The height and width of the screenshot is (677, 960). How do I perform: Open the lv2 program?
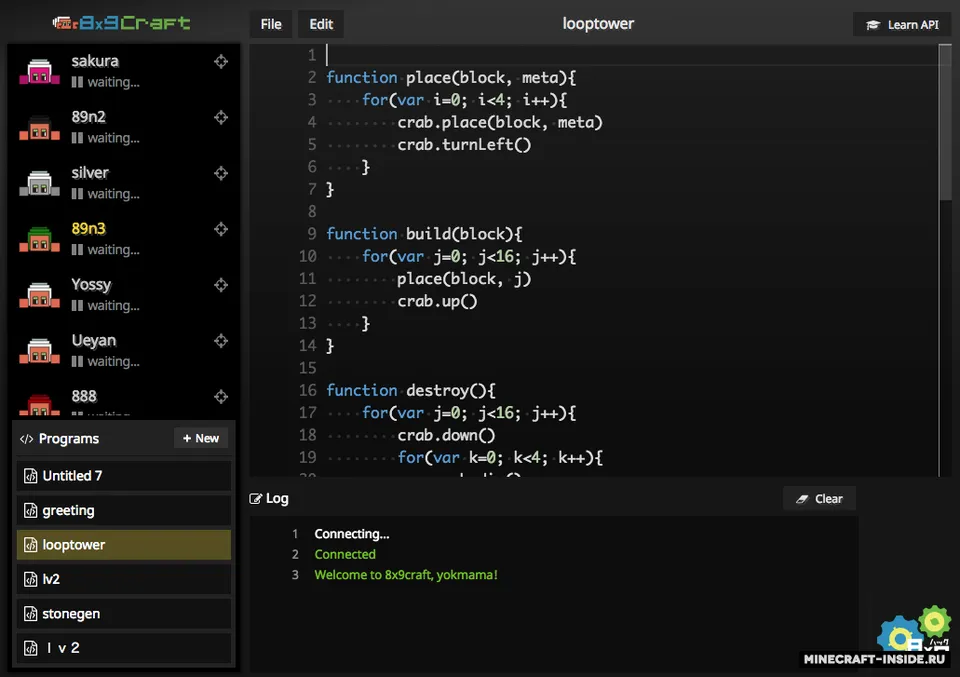[124, 579]
